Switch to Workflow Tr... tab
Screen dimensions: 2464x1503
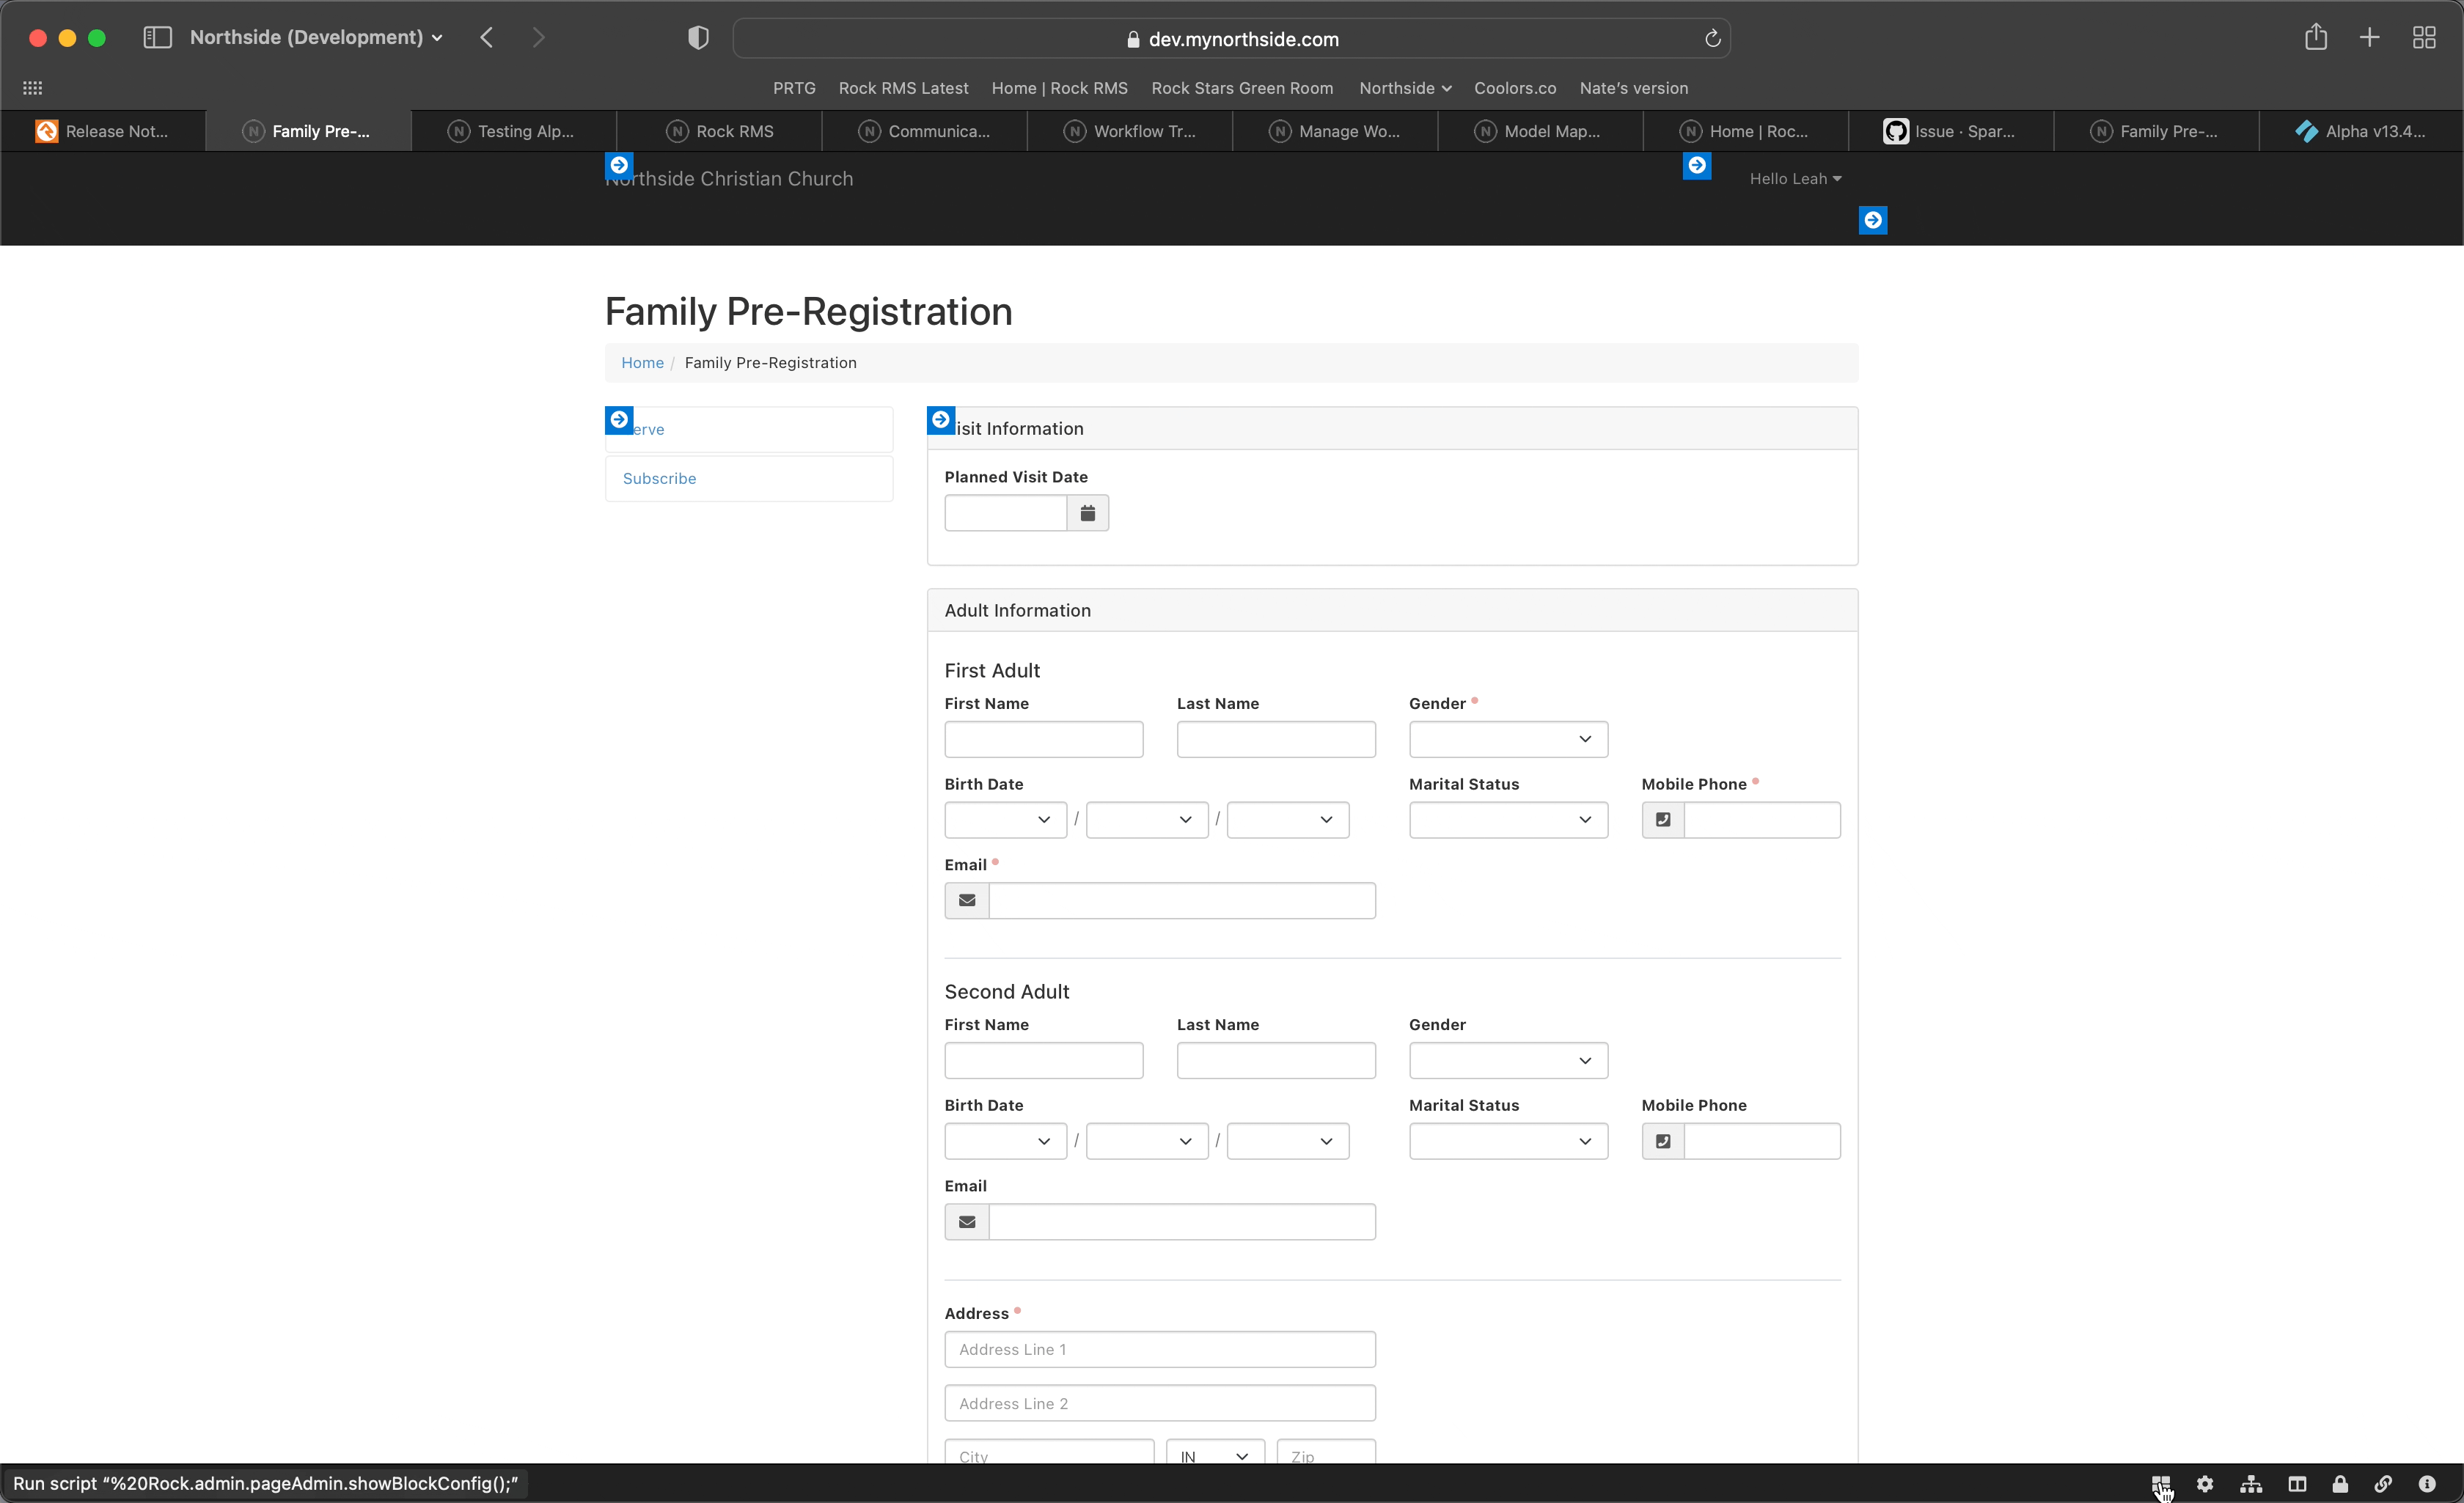tap(1130, 131)
